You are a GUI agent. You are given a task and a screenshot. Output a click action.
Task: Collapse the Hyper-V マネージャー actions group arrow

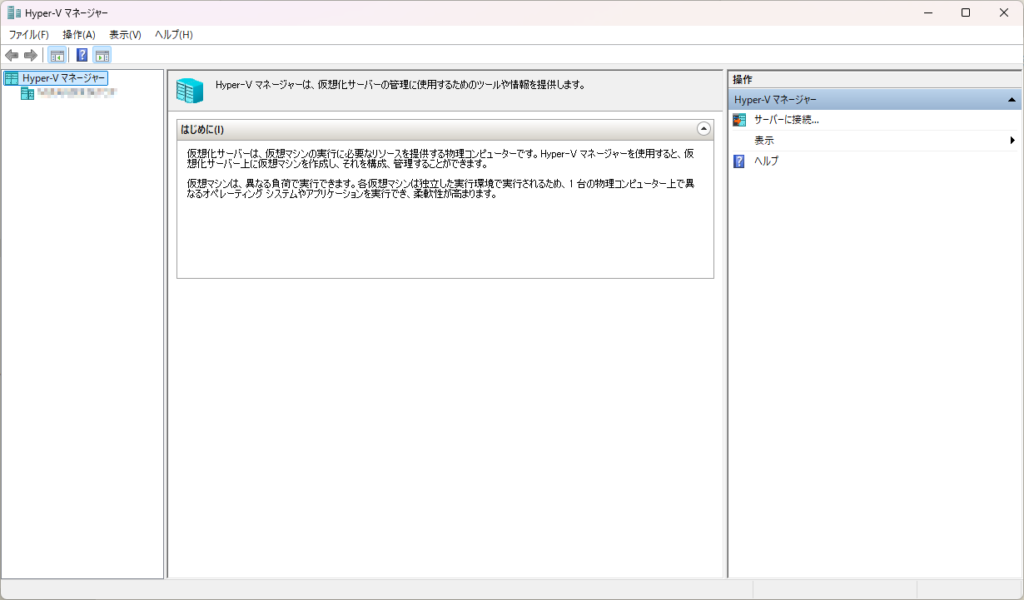pyautogui.click(x=1012, y=100)
